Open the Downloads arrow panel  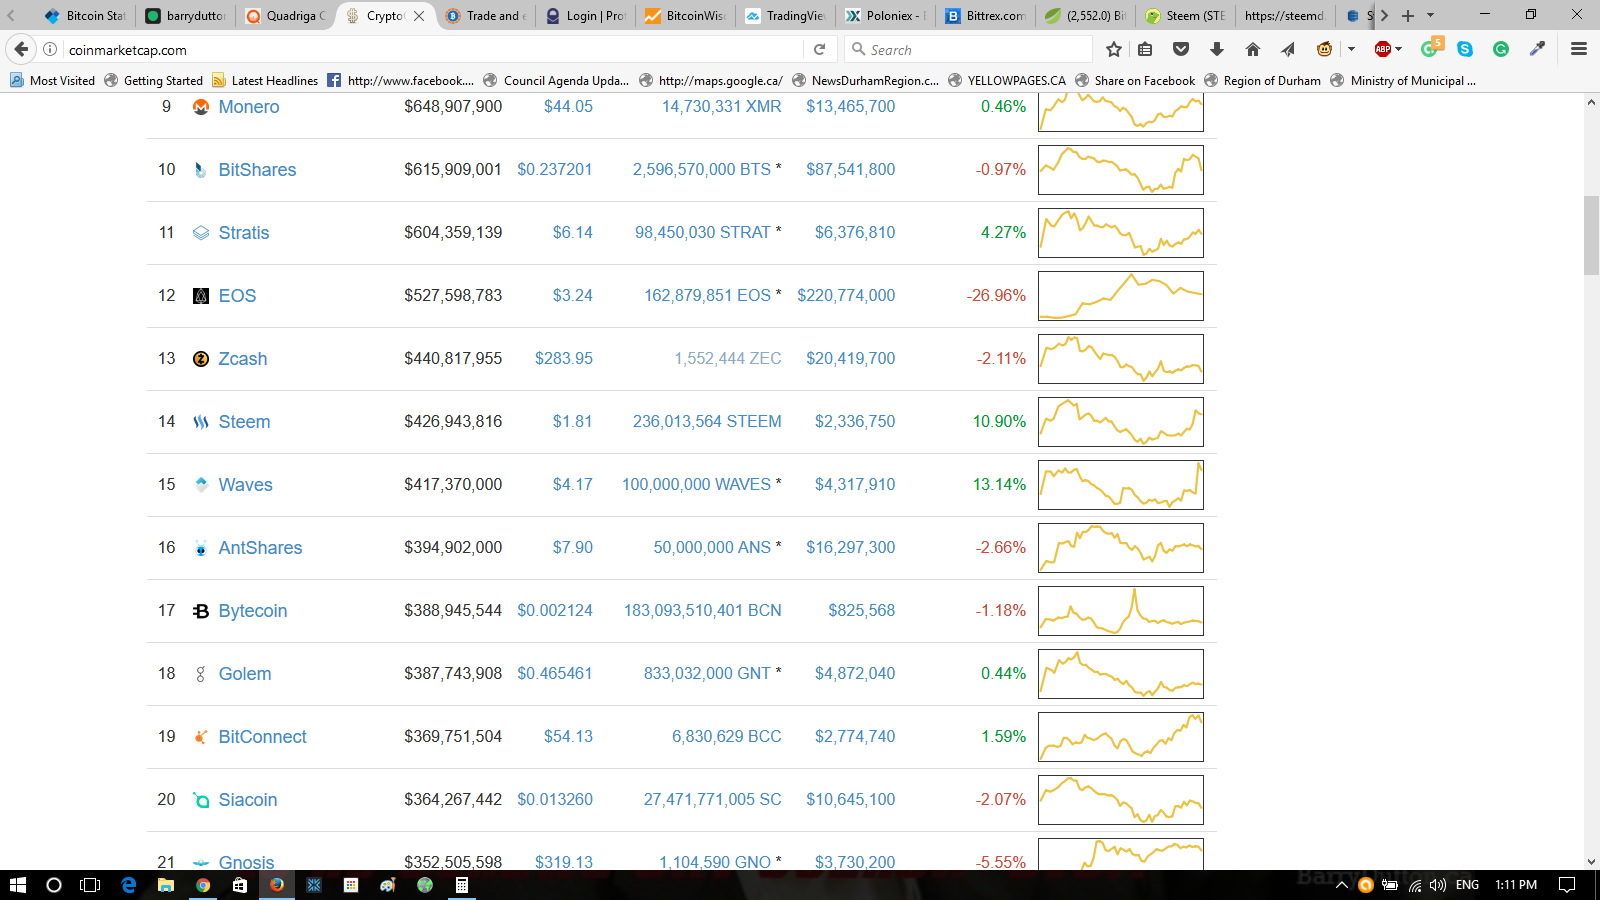coord(1217,49)
